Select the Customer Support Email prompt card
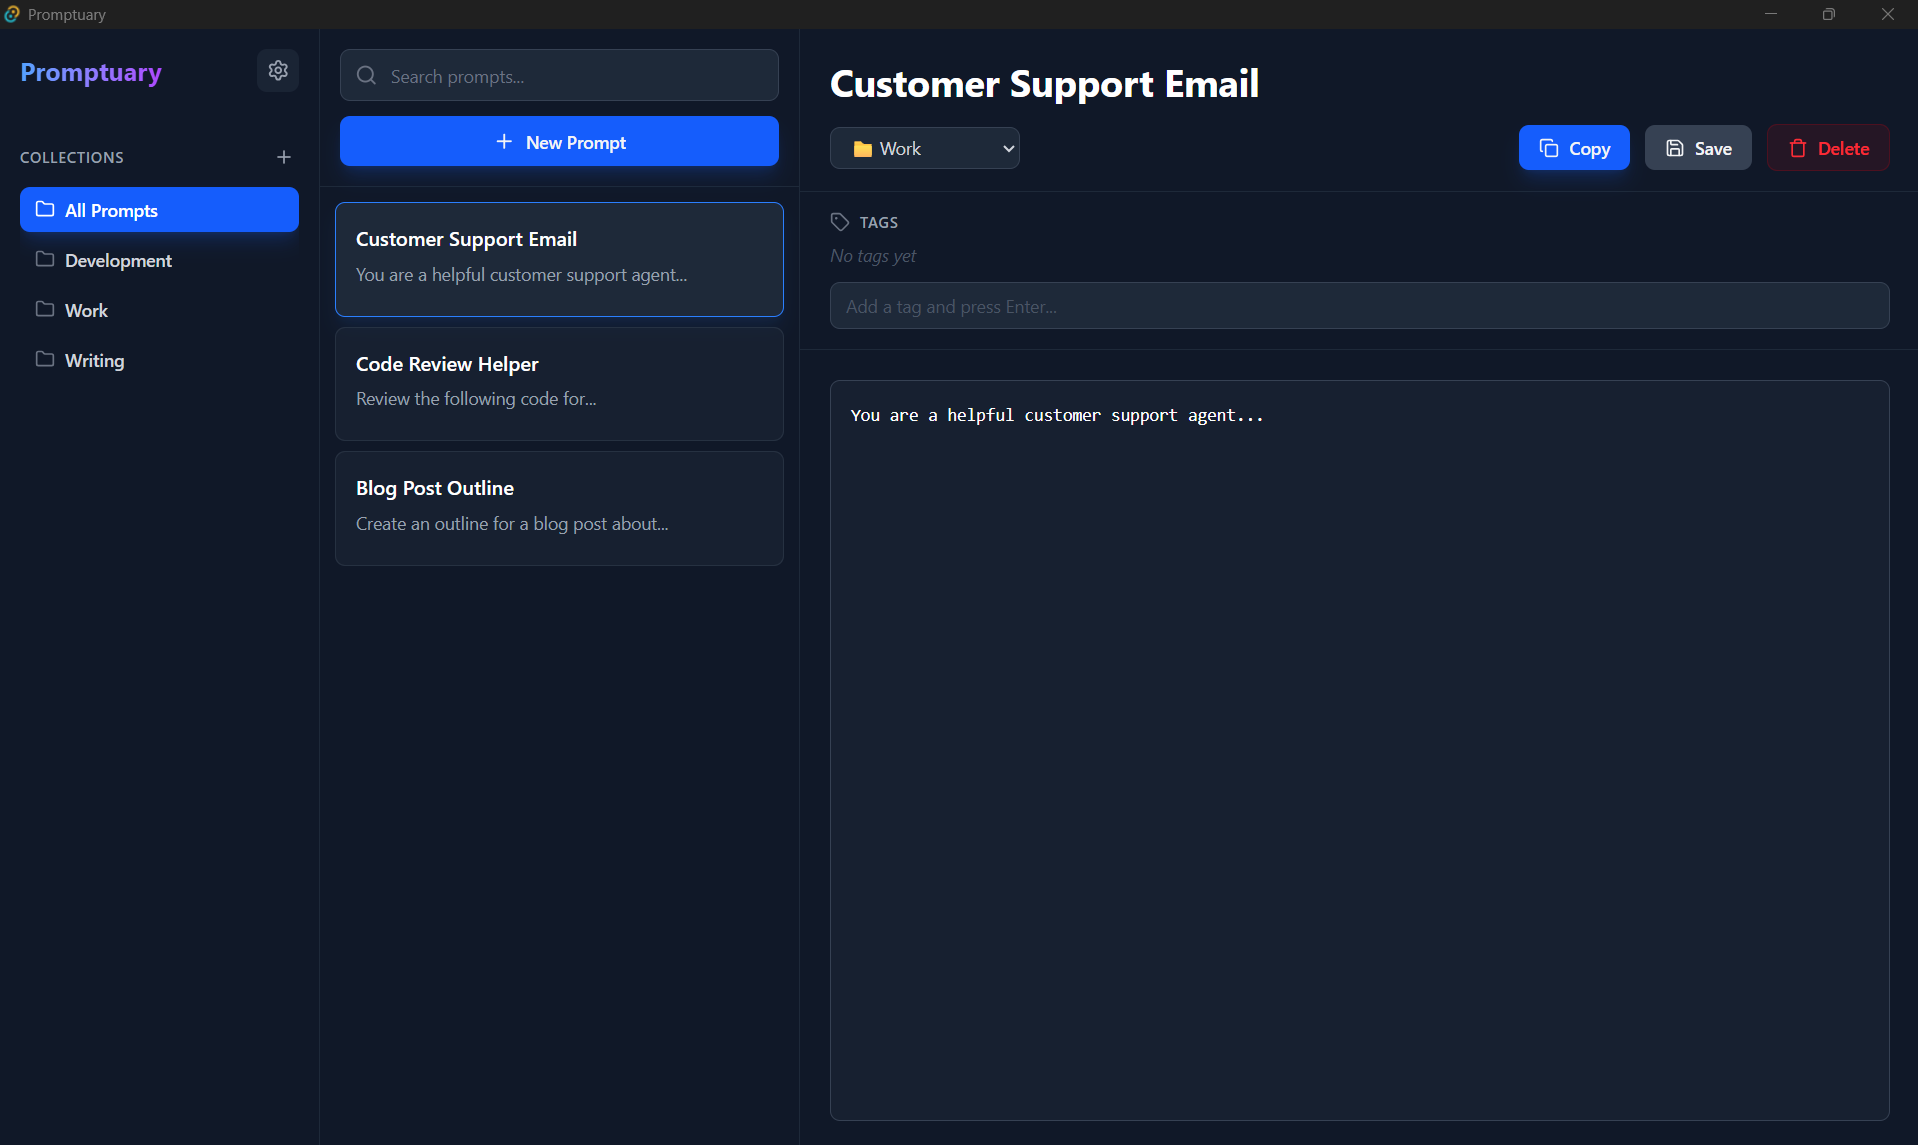This screenshot has width=1918, height=1145. (559, 259)
